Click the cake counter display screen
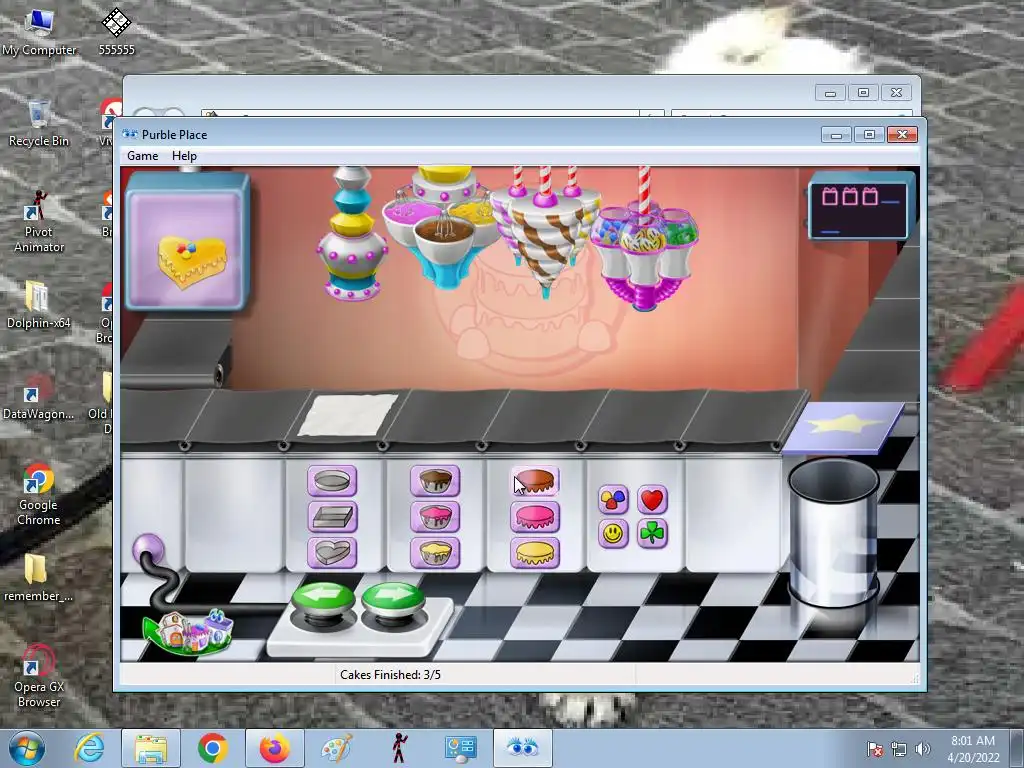 (x=859, y=208)
